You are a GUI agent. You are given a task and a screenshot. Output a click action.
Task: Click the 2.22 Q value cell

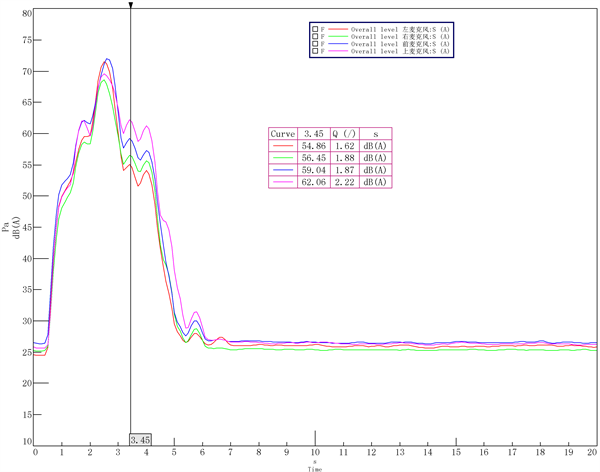click(345, 182)
